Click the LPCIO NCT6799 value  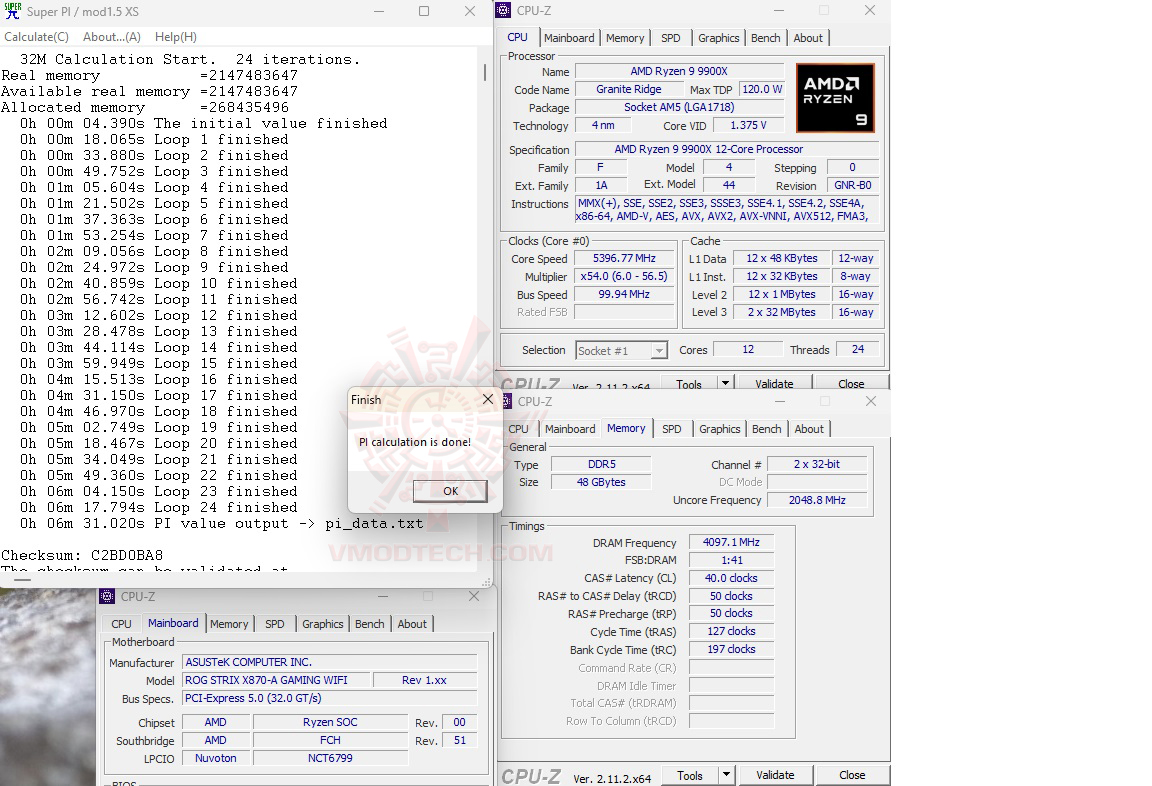pos(330,758)
